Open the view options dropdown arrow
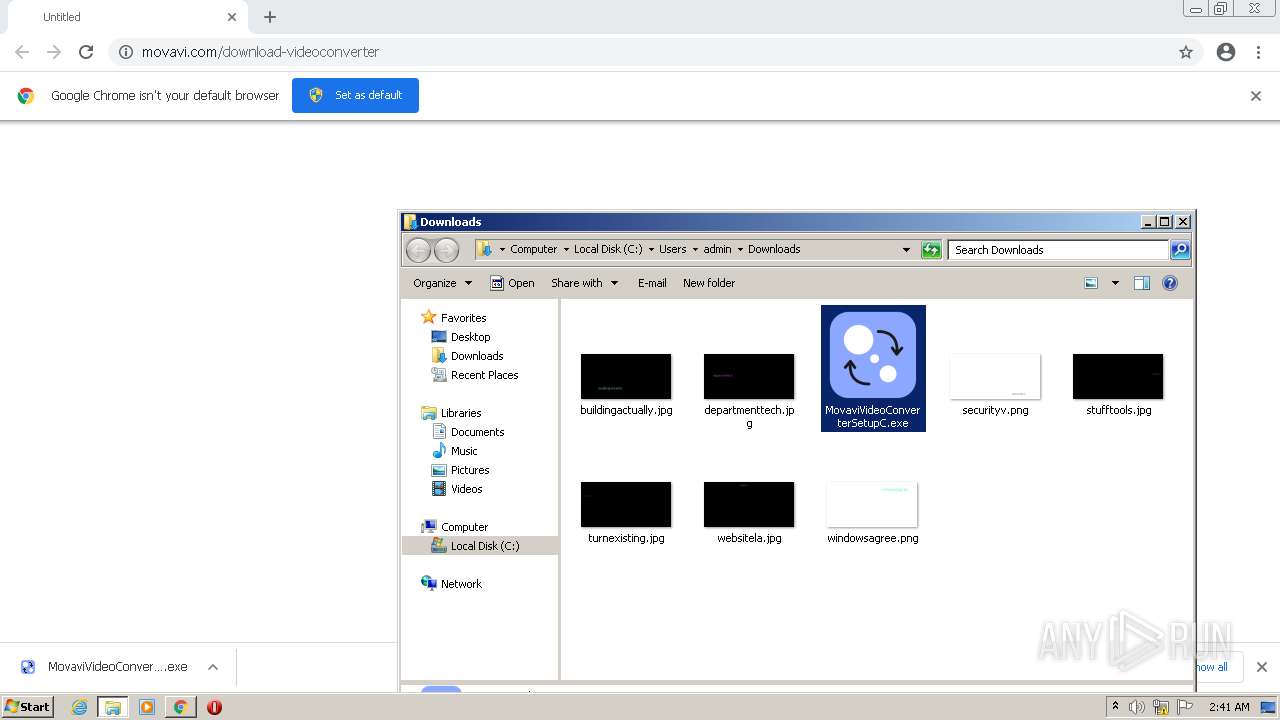The image size is (1280, 720). click(1115, 283)
